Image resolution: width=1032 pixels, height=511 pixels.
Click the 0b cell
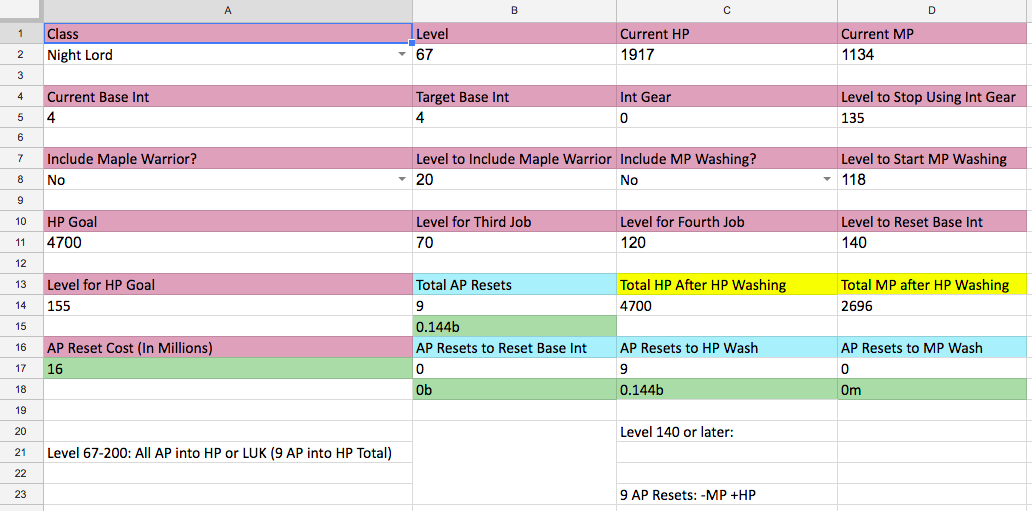515,389
